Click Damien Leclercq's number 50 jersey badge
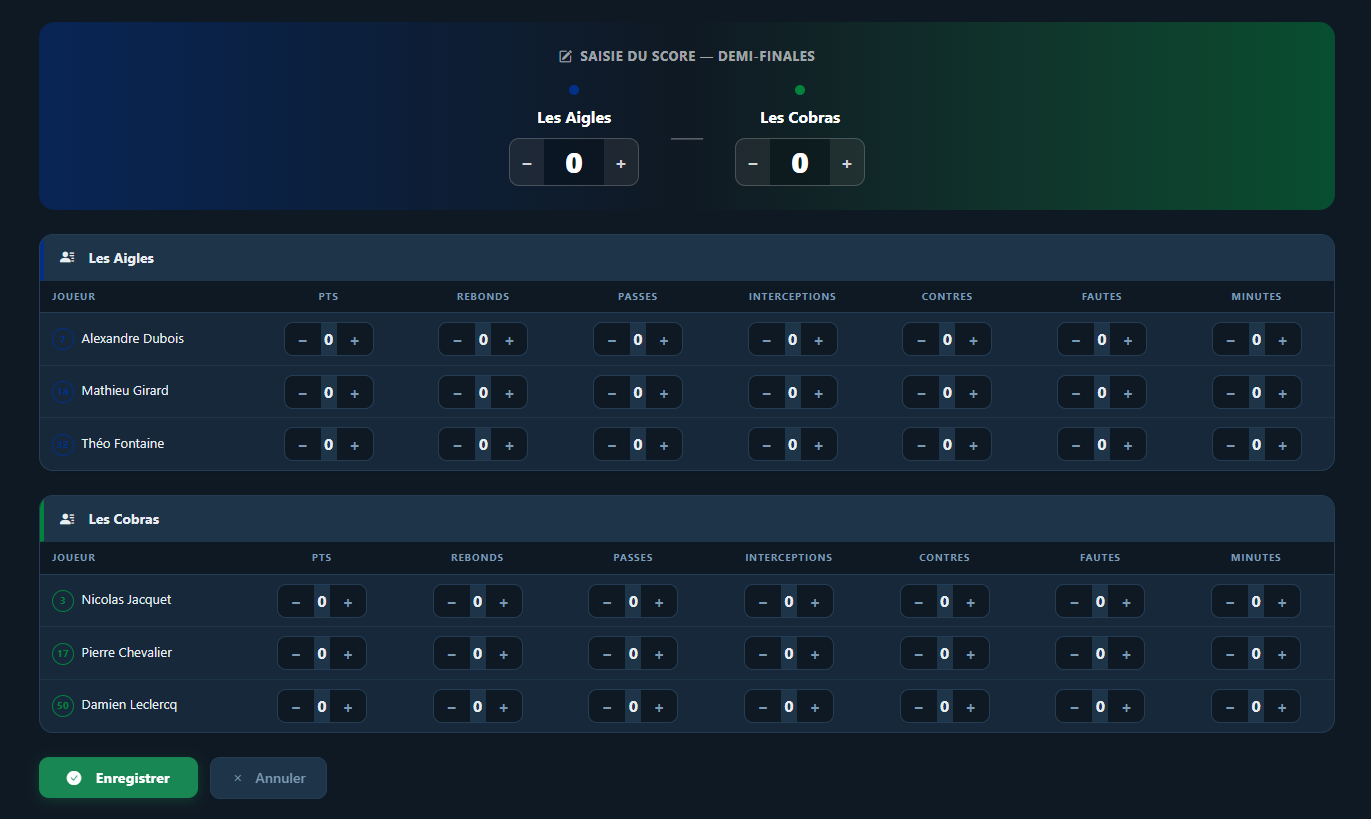 click(x=63, y=706)
